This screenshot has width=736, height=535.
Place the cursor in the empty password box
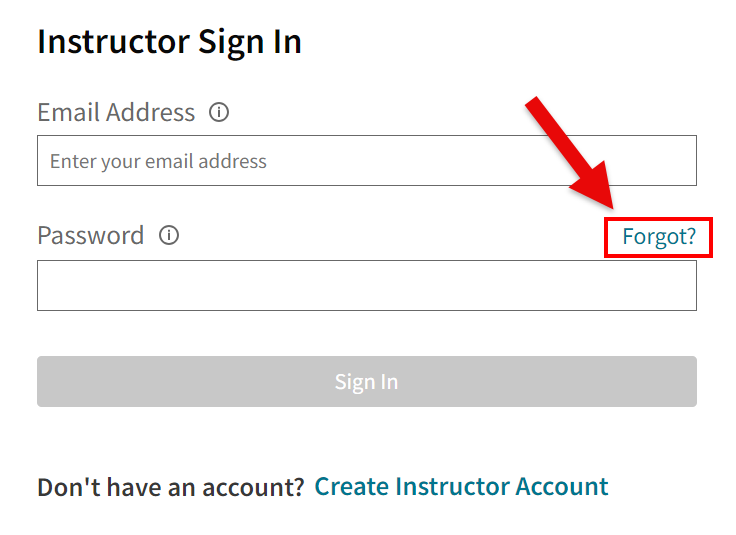tap(366, 285)
